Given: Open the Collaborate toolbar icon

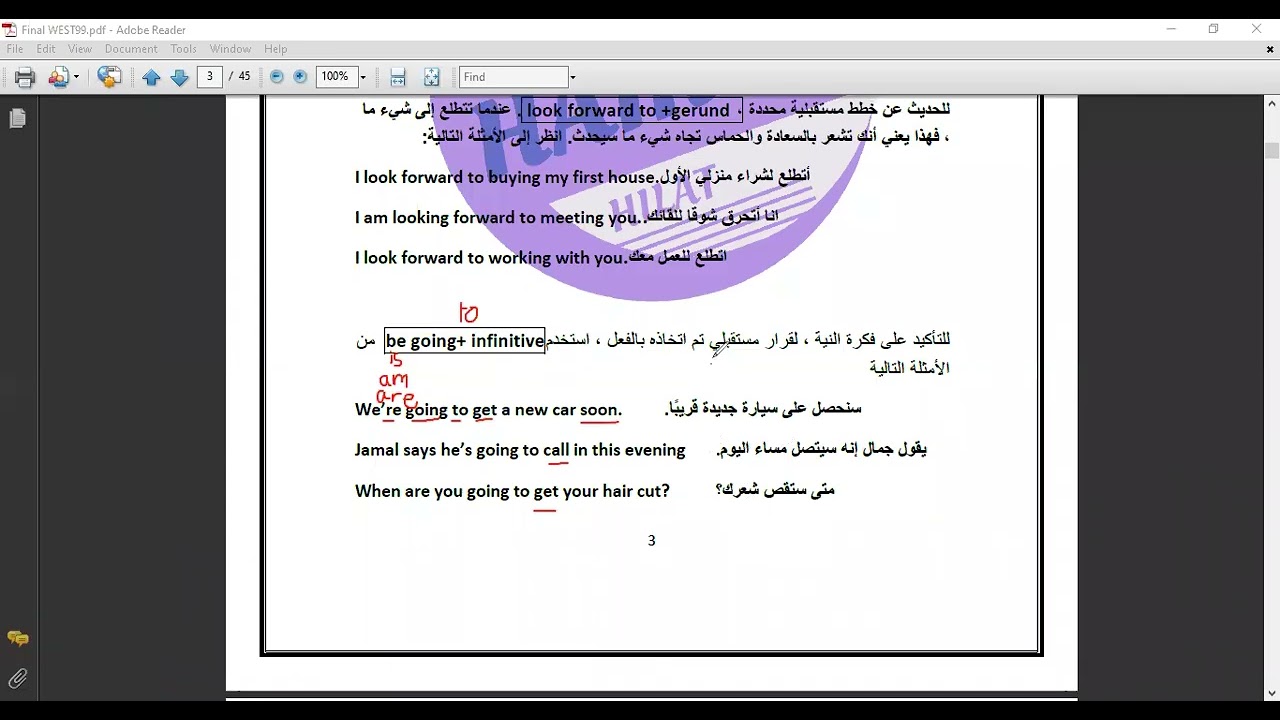Looking at the screenshot, I should 58,77.
